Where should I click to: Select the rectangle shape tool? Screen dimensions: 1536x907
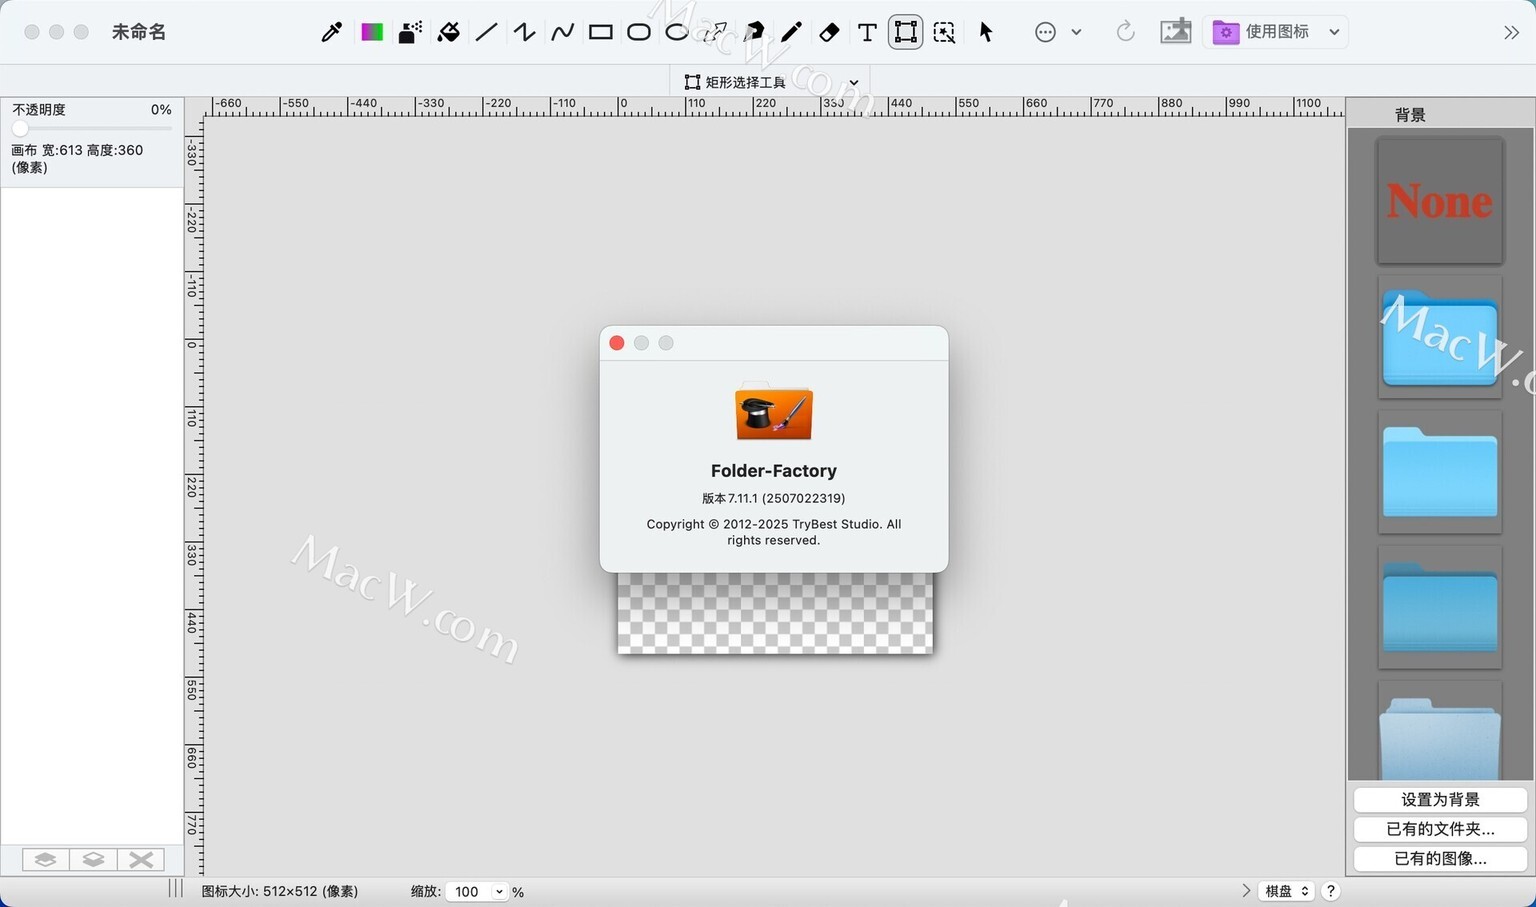[x=600, y=32]
